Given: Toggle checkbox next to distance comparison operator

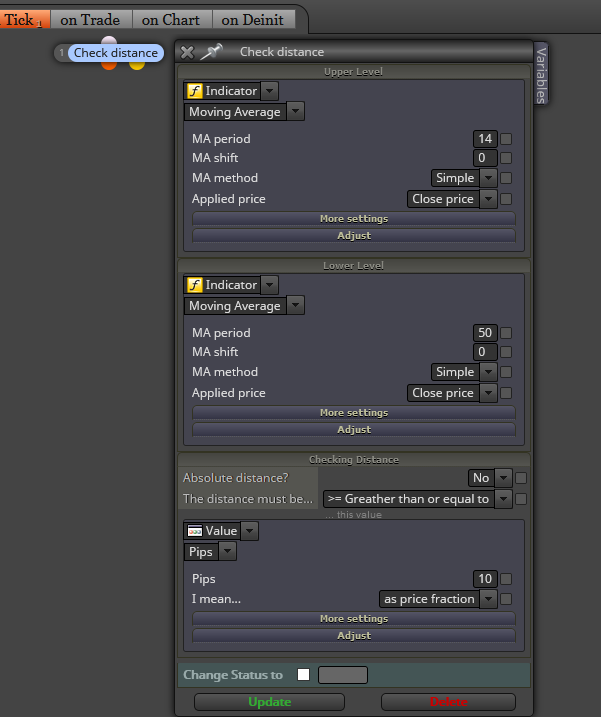Looking at the screenshot, I should coord(521,499).
